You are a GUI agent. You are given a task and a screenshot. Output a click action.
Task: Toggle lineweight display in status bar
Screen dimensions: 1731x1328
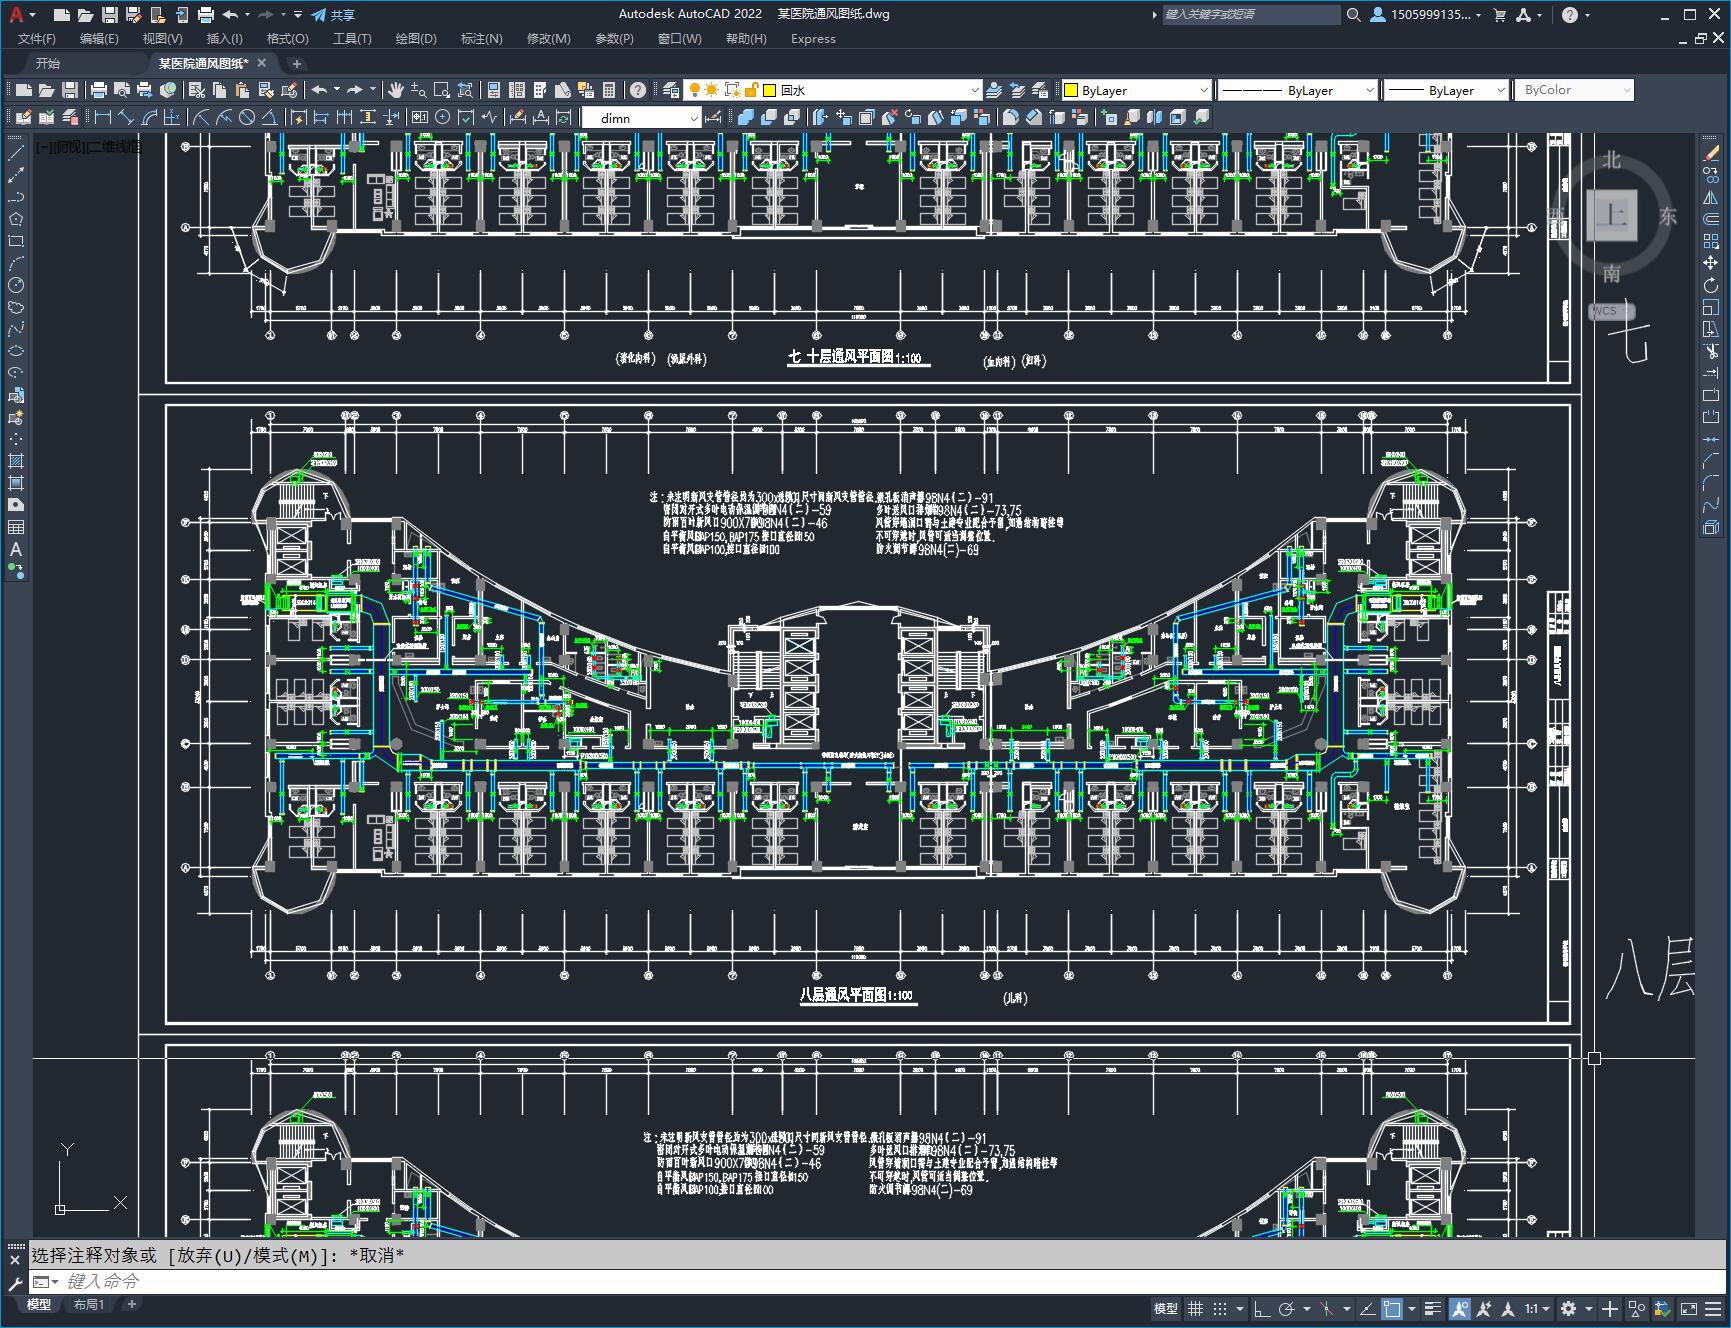coord(1433,1308)
